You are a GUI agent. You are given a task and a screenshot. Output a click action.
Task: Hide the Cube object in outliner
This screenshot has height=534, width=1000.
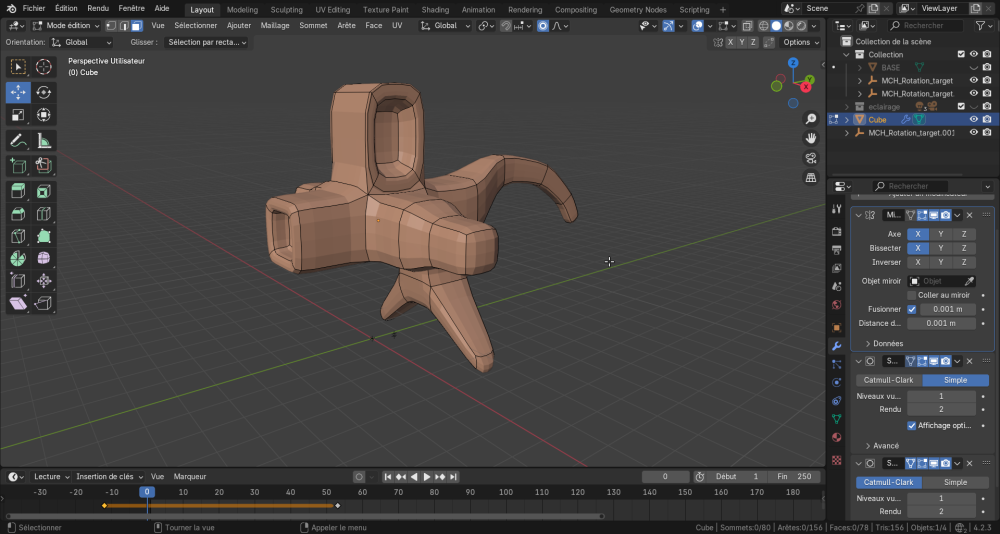click(973, 119)
